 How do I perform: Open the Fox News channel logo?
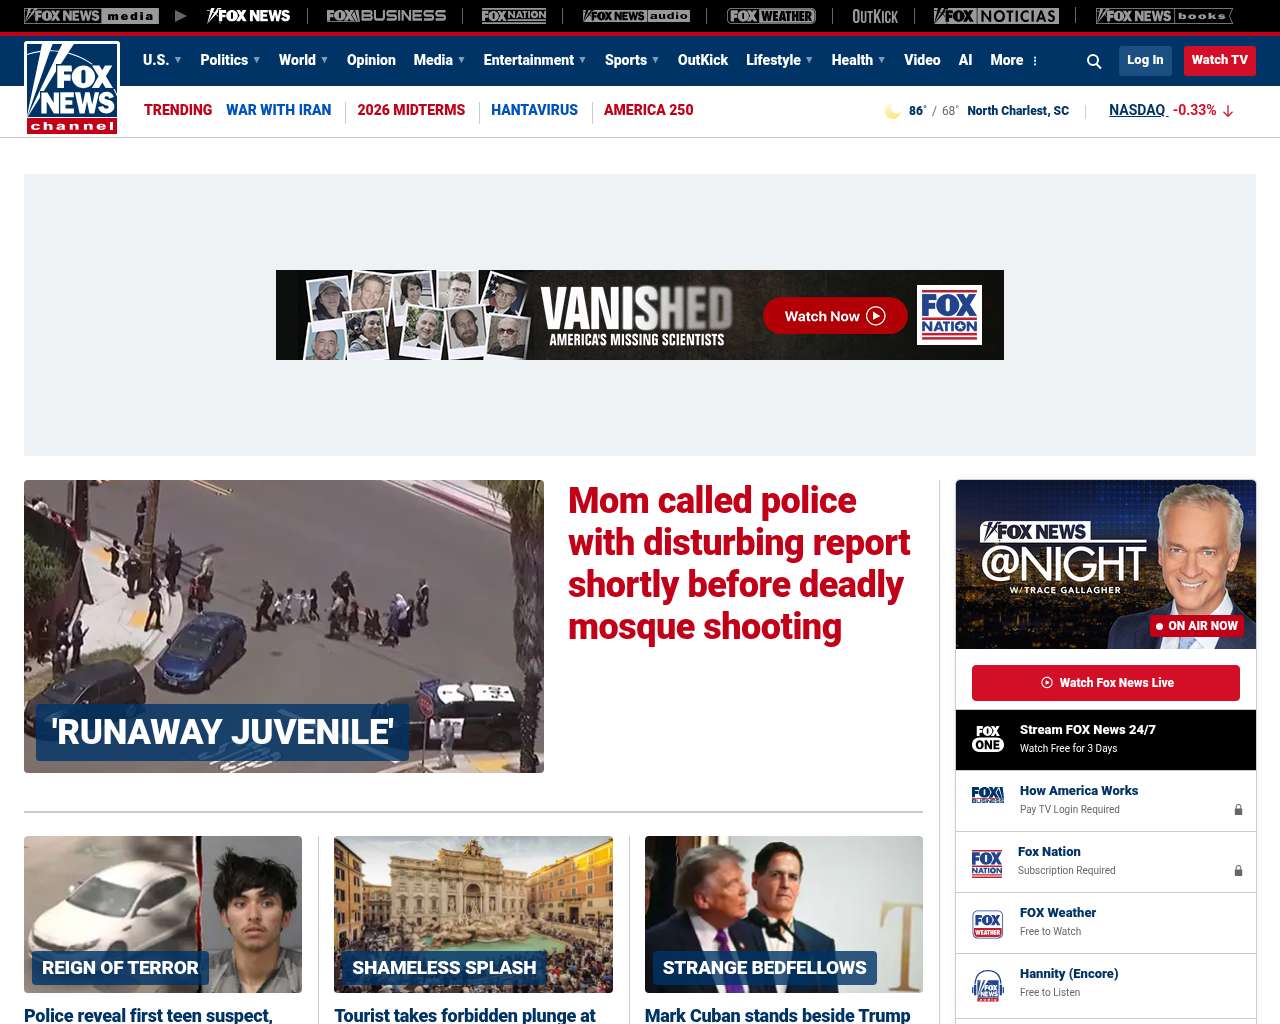[x=72, y=88]
